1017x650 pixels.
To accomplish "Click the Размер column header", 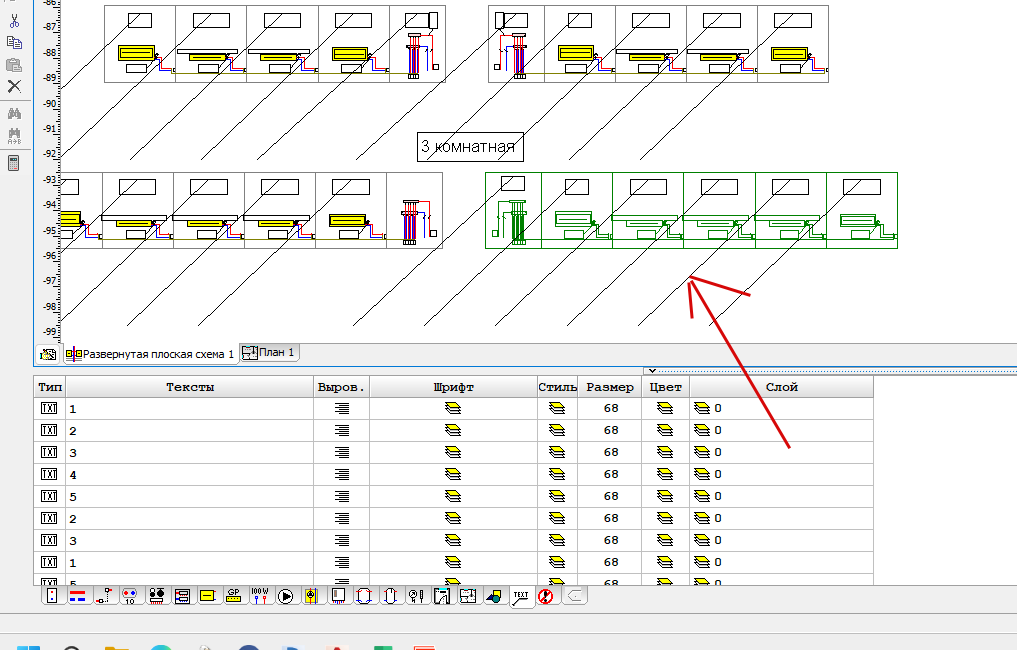I will [610, 387].
